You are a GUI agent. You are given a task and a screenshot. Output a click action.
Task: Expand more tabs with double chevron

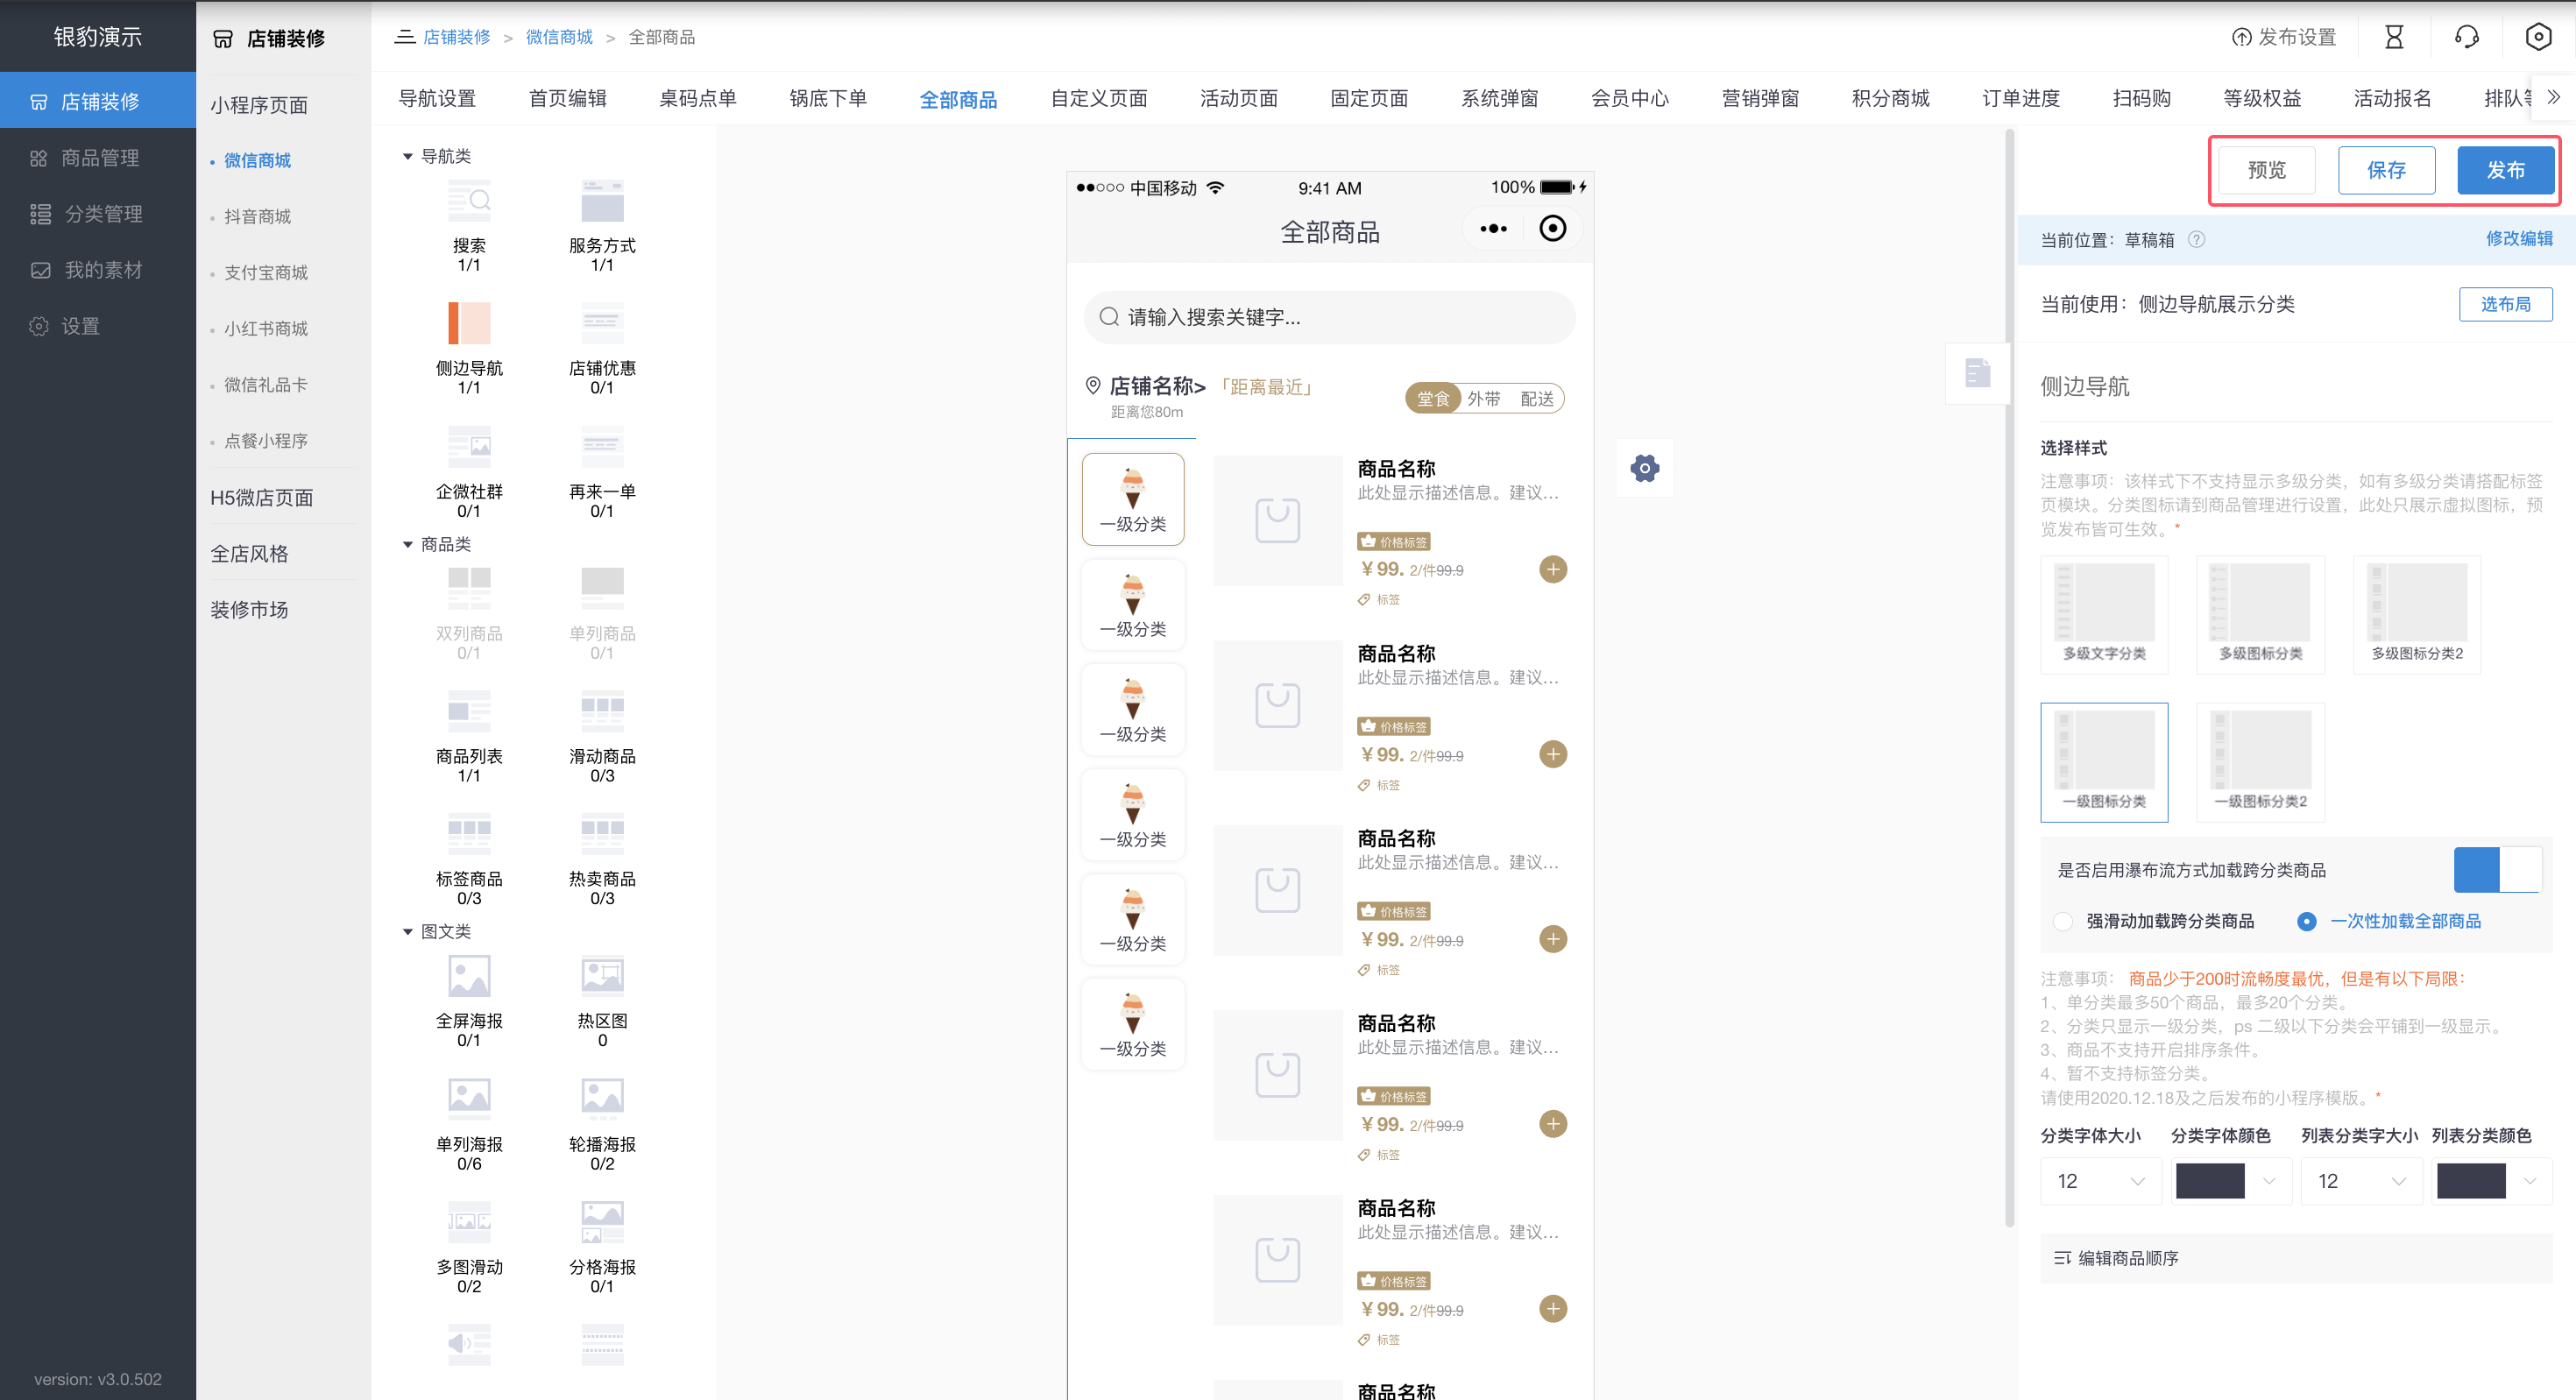point(2553,98)
